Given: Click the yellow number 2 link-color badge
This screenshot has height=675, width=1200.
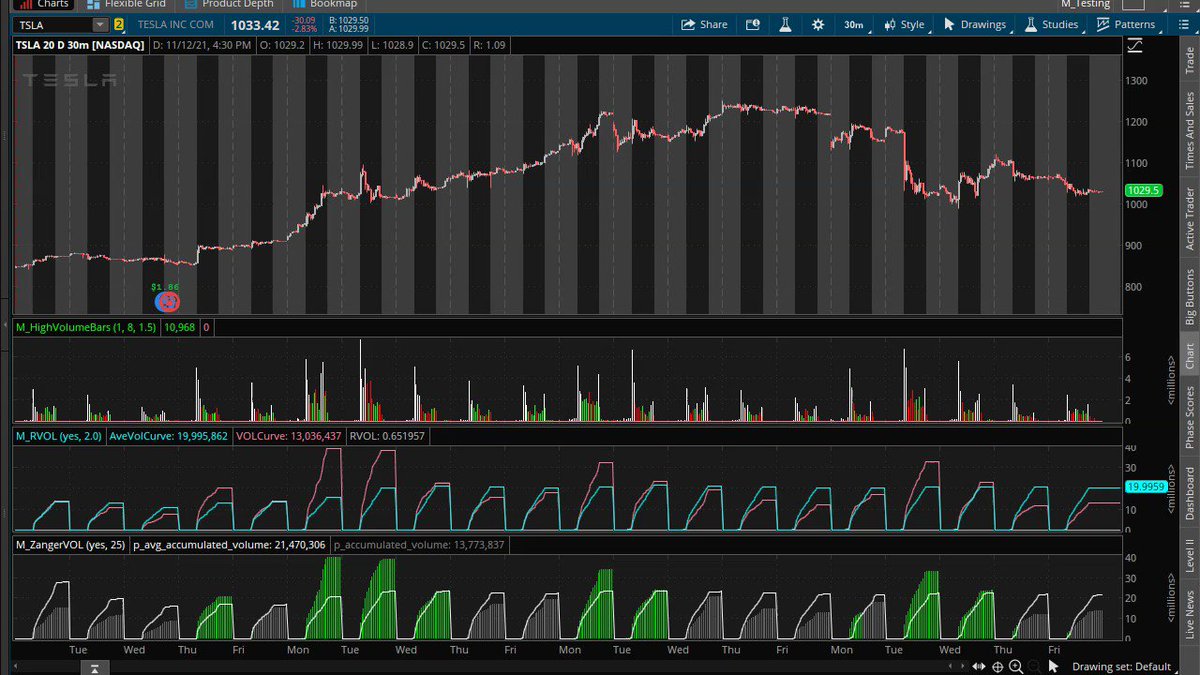Looking at the screenshot, I should coord(119,24).
